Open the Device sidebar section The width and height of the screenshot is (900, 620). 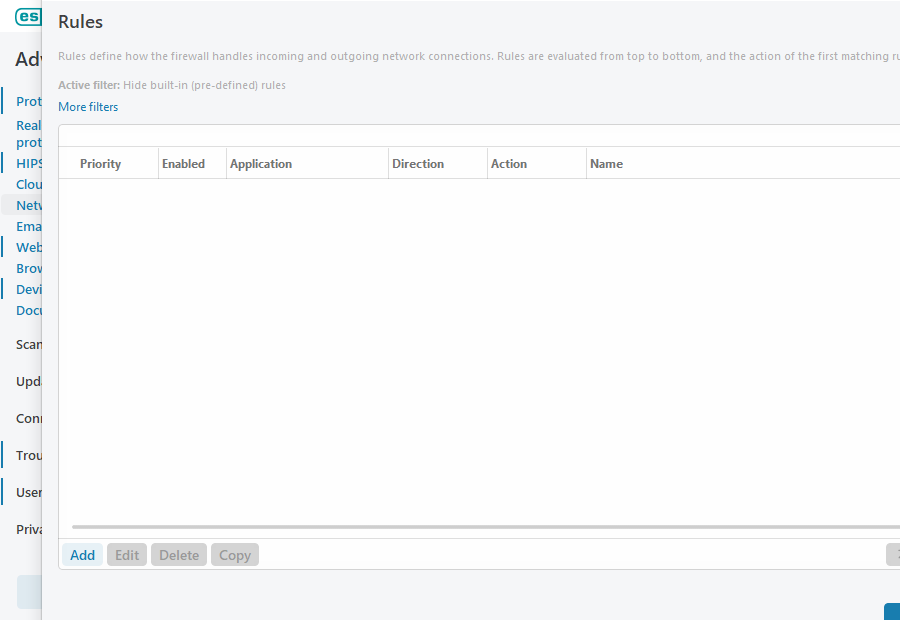click(x=29, y=289)
